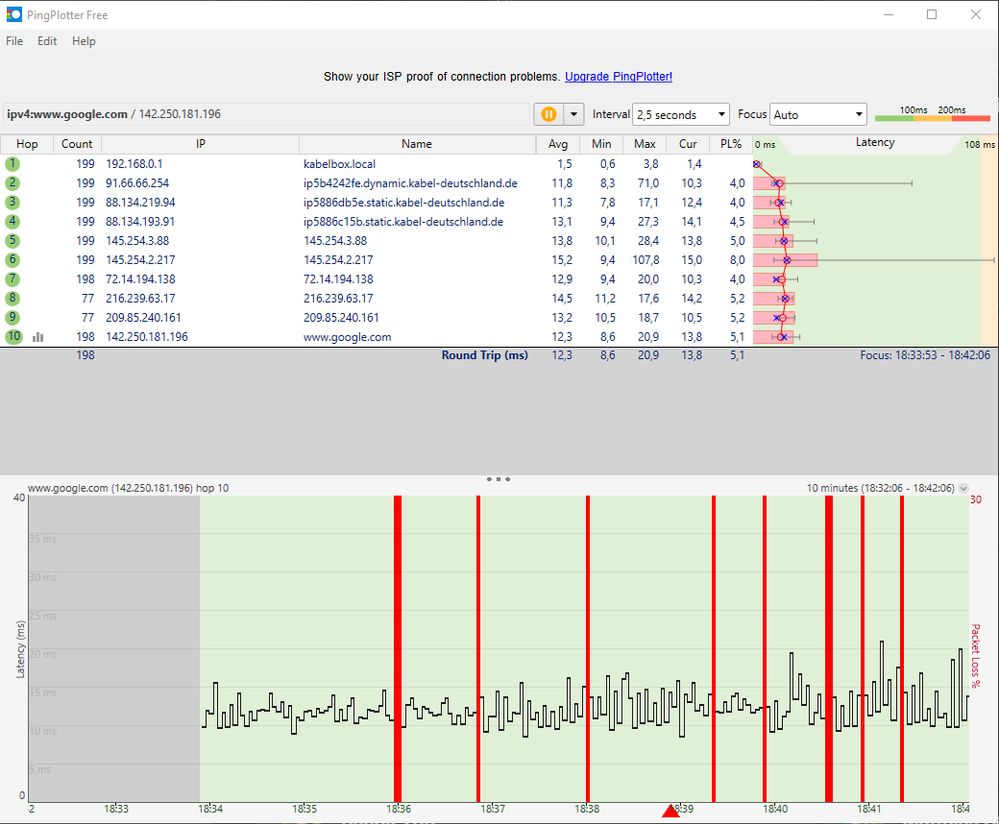Select the www.google.com name cell in hop 10
The image size is (999, 824).
347,337
